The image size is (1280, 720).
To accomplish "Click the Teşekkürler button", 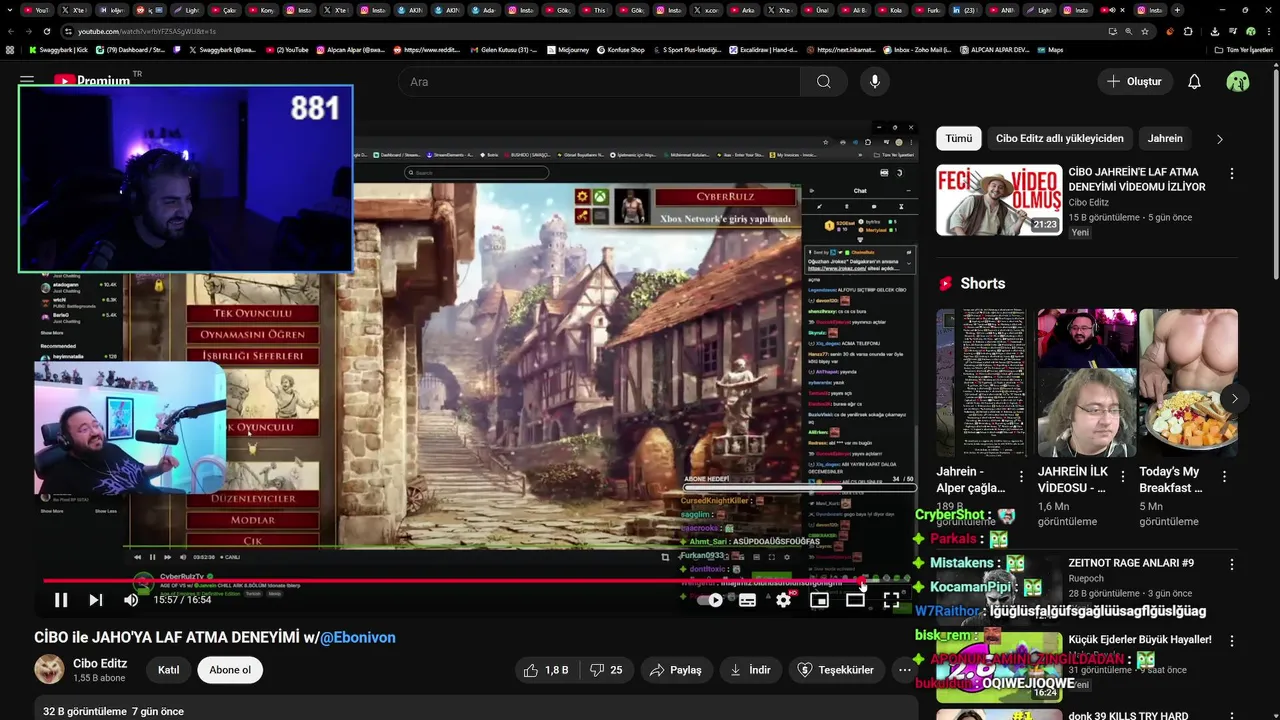I will pos(836,670).
